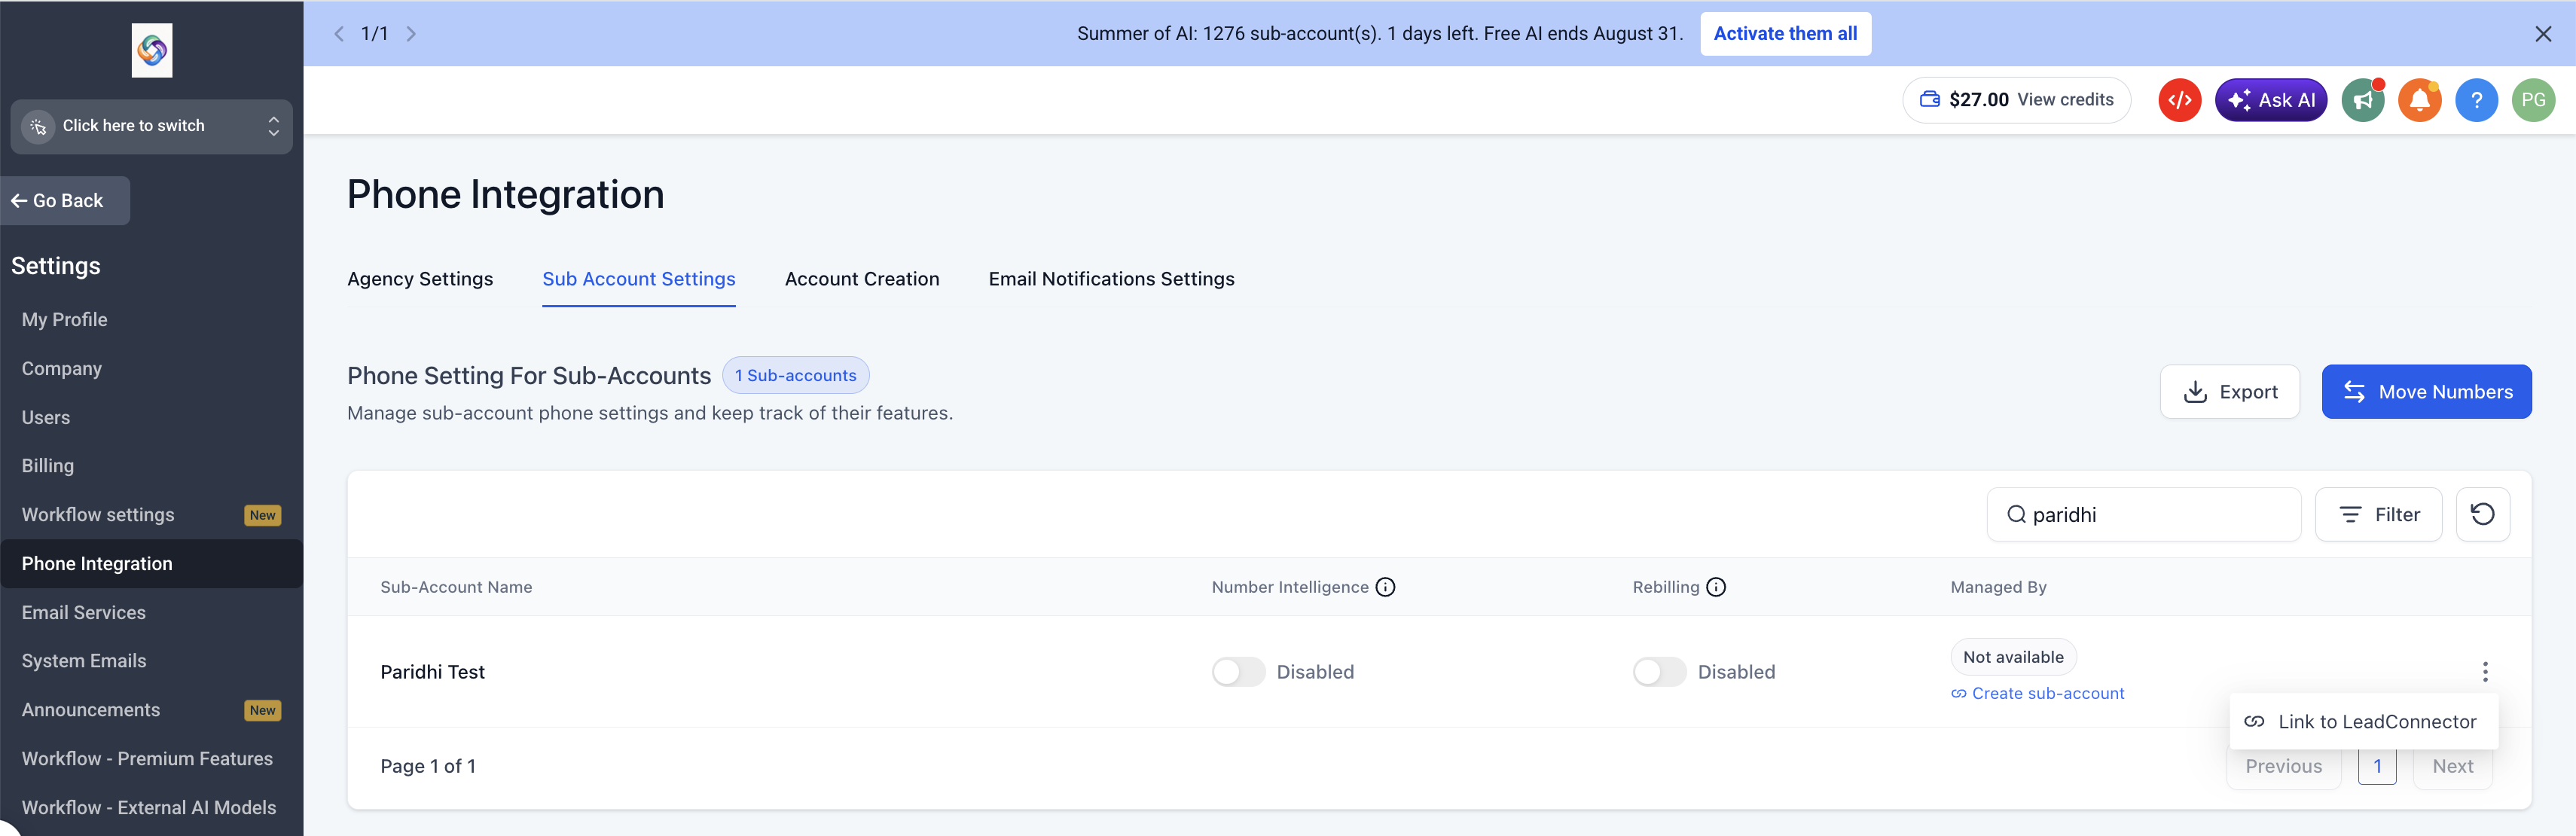
Task: Click the Move Numbers button
Action: pos(2426,392)
